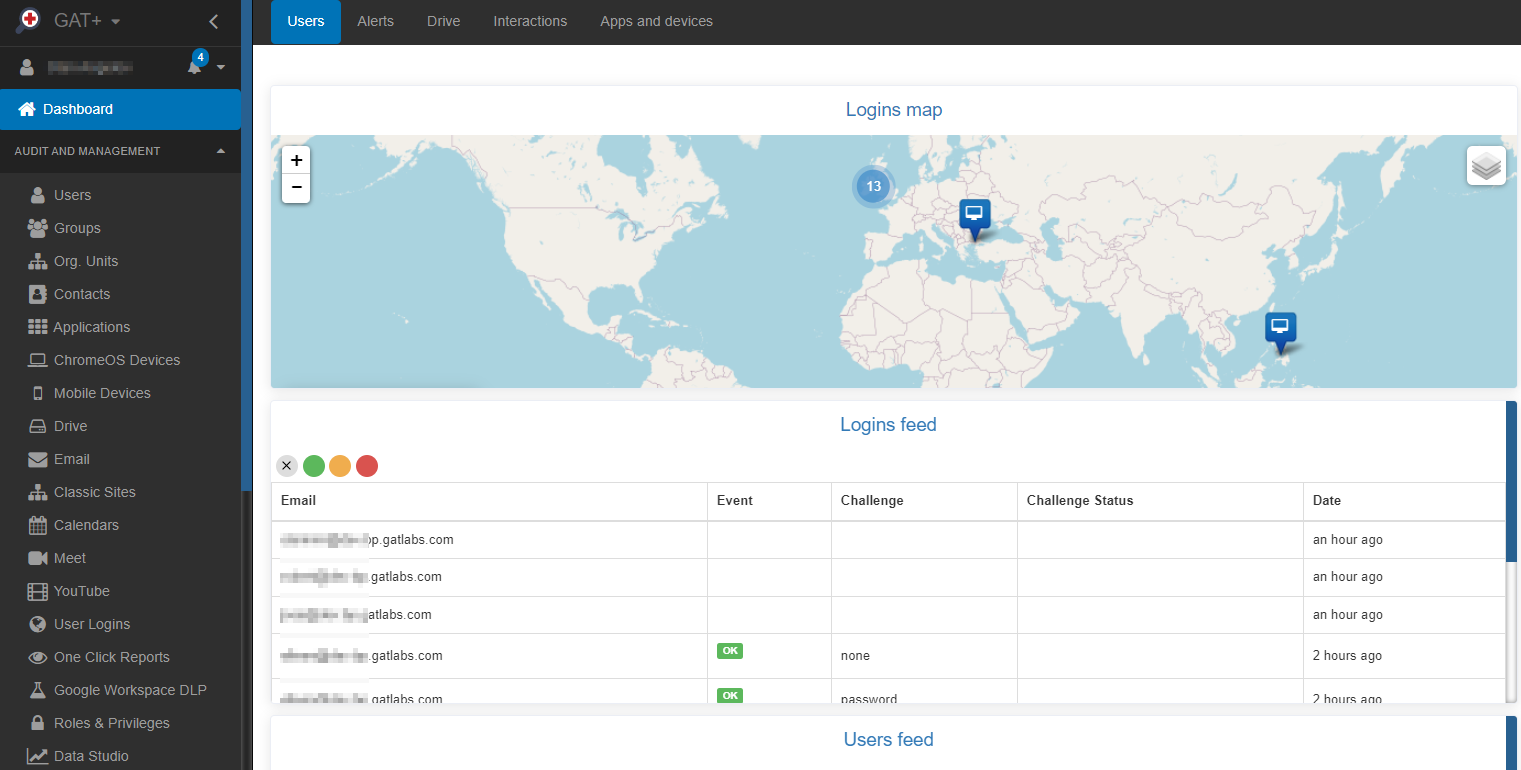Zoom out on the logins map
The image size is (1521, 770).
click(x=296, y=188)
